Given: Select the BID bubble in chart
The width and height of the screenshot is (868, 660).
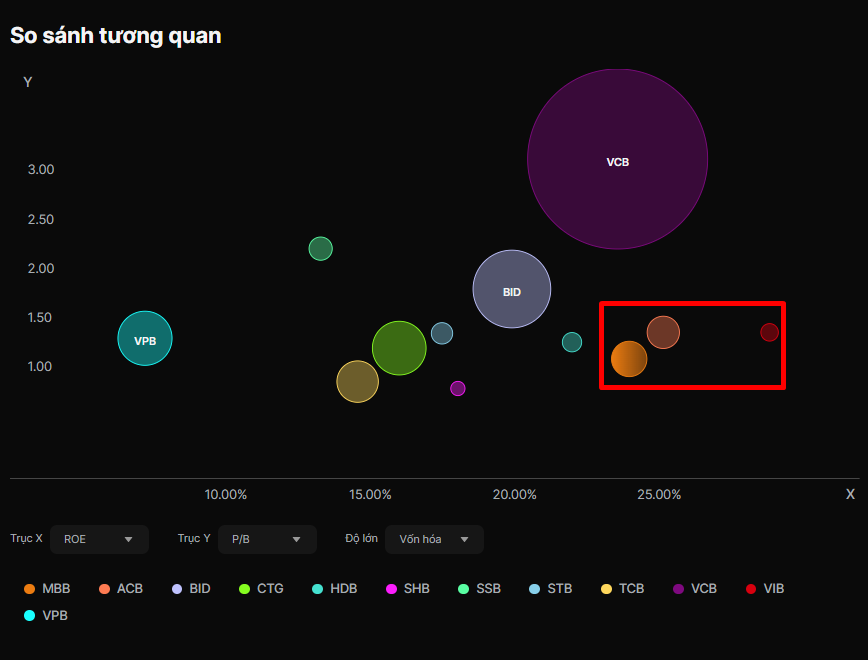Looking at the screenshot, I should click(x=512, y=289).
